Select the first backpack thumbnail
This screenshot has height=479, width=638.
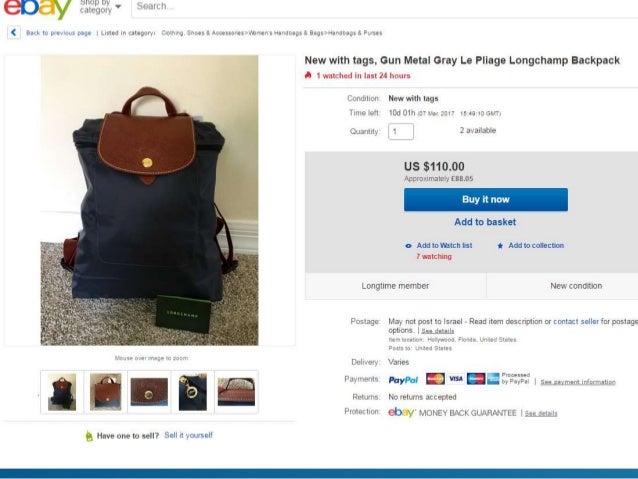coord(62,392)
